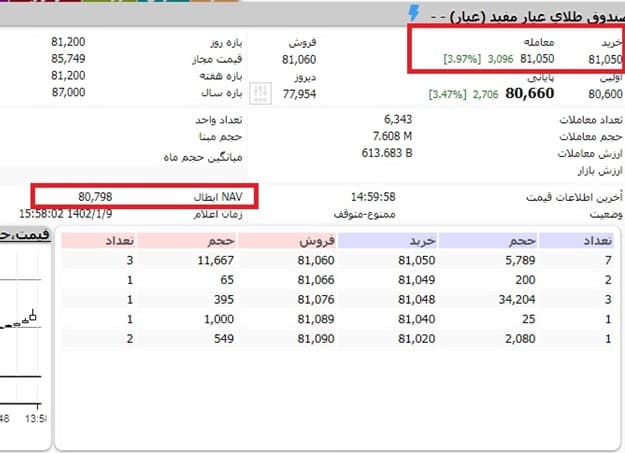Click sell price 81,076 in order book
The width and height of the screenshot is (625, 453).
(316, 299)
